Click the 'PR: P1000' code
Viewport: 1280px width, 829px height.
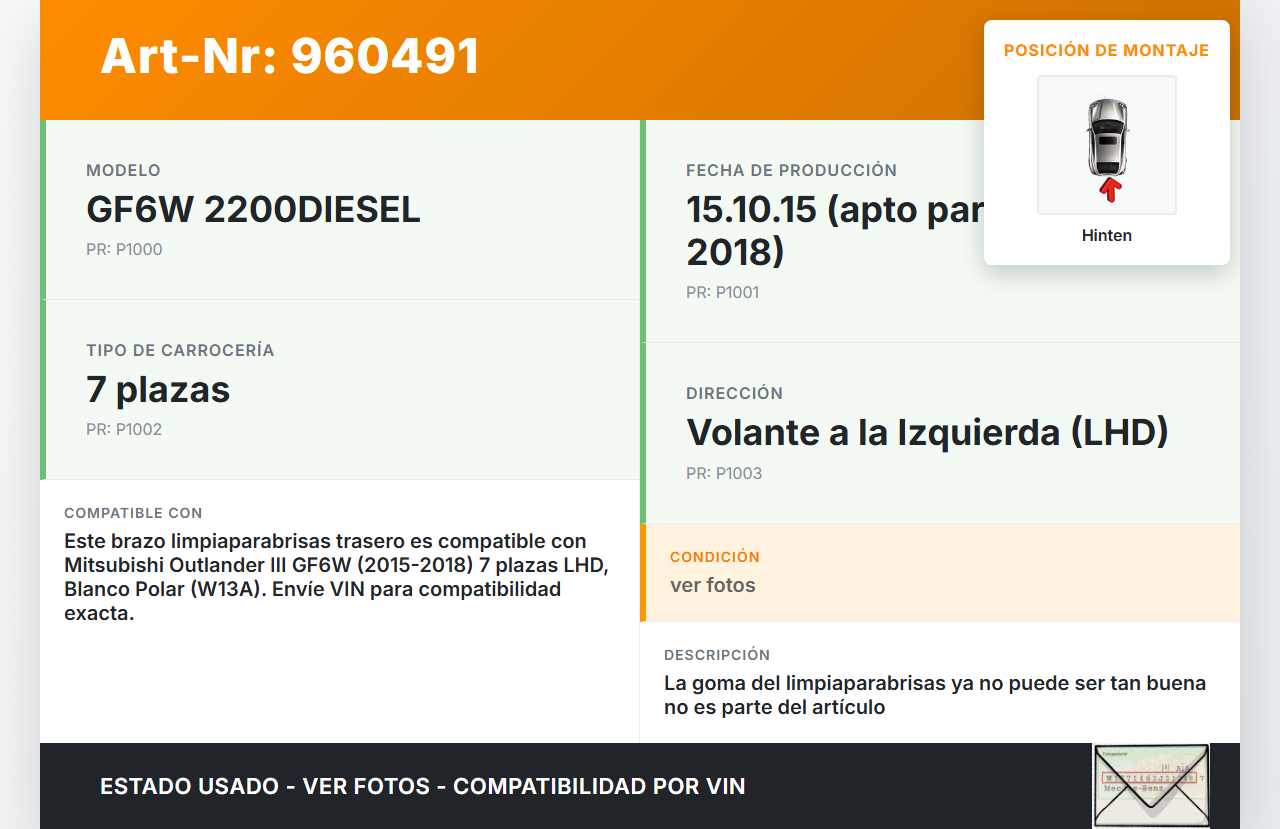[x=124, y=250]
